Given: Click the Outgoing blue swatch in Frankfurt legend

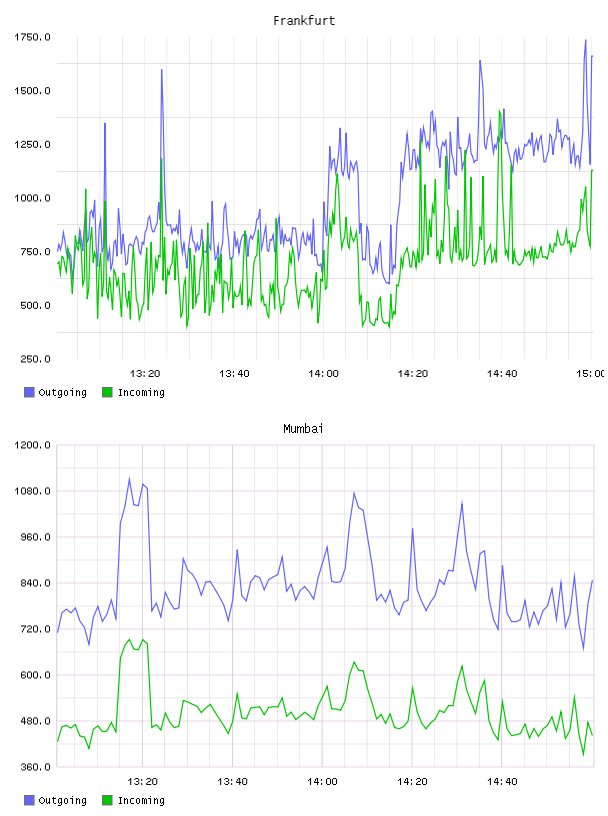Looking at the screenshot, I should [29, 392].
